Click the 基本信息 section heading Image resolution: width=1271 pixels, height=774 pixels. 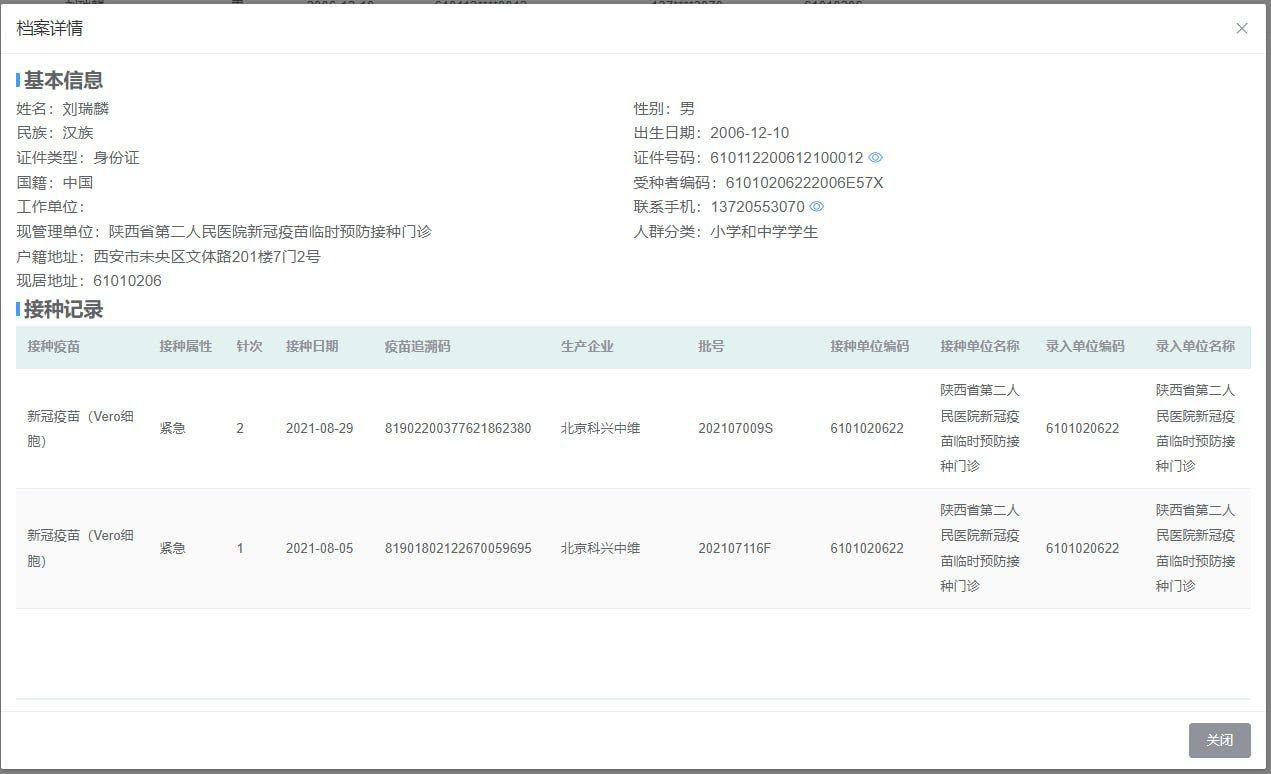point(63,80)
